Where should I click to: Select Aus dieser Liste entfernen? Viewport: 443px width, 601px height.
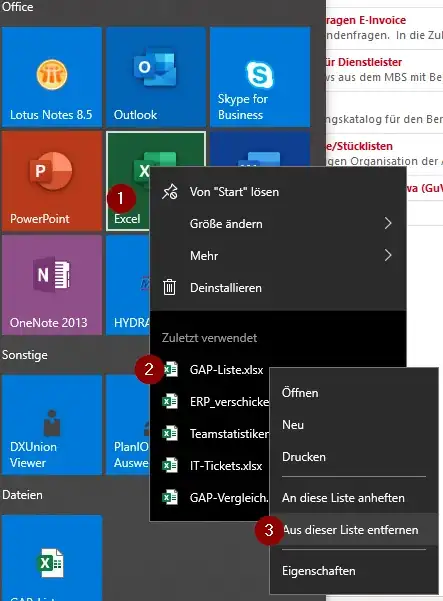click(x=354, y=530)
